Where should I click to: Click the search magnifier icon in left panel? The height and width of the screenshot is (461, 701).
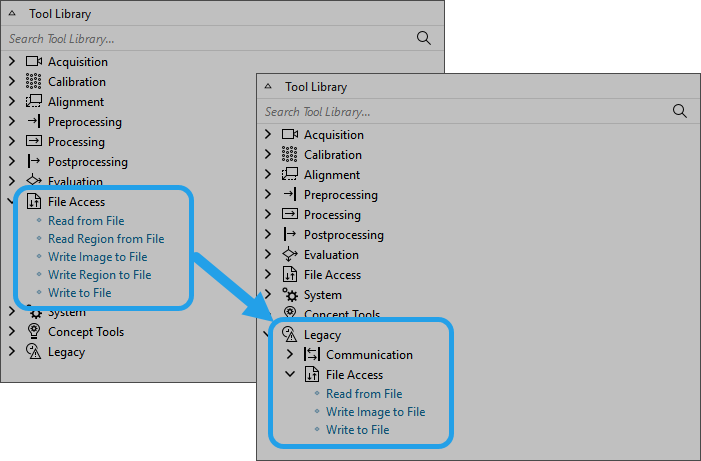pyautogui.click(x=424, y=38)
